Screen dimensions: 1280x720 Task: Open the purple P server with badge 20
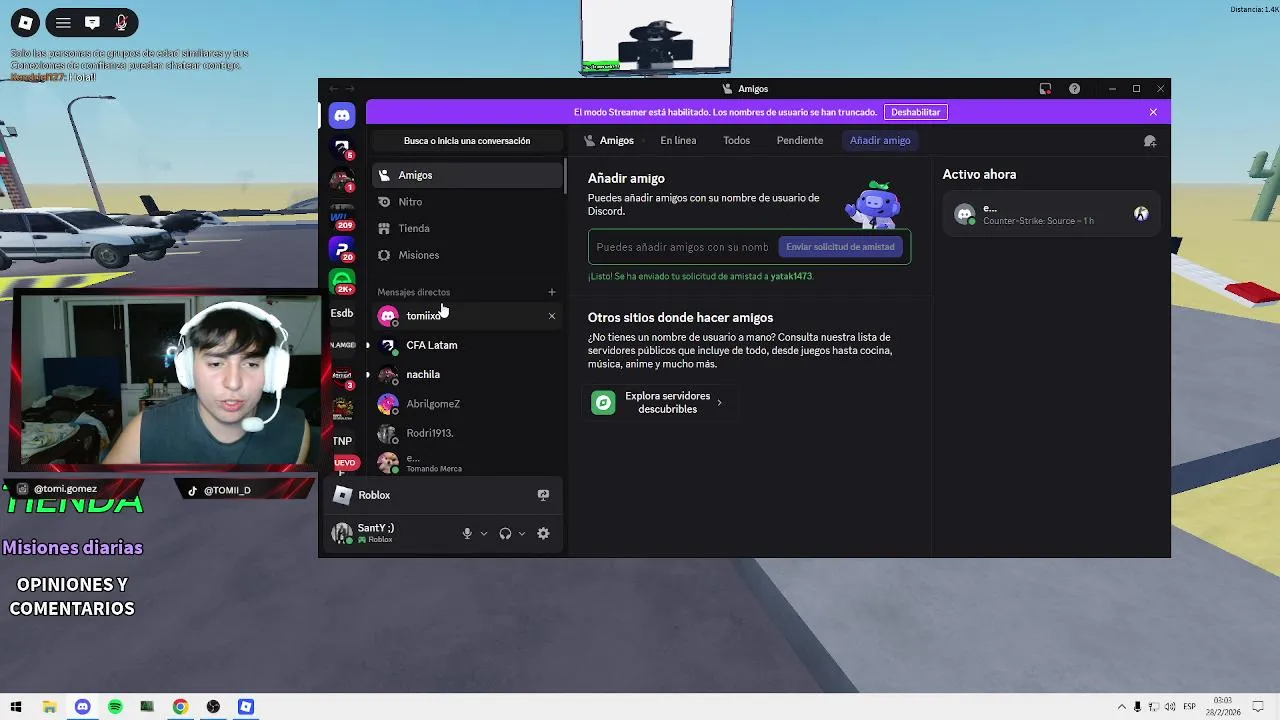[x=342, y=249]
